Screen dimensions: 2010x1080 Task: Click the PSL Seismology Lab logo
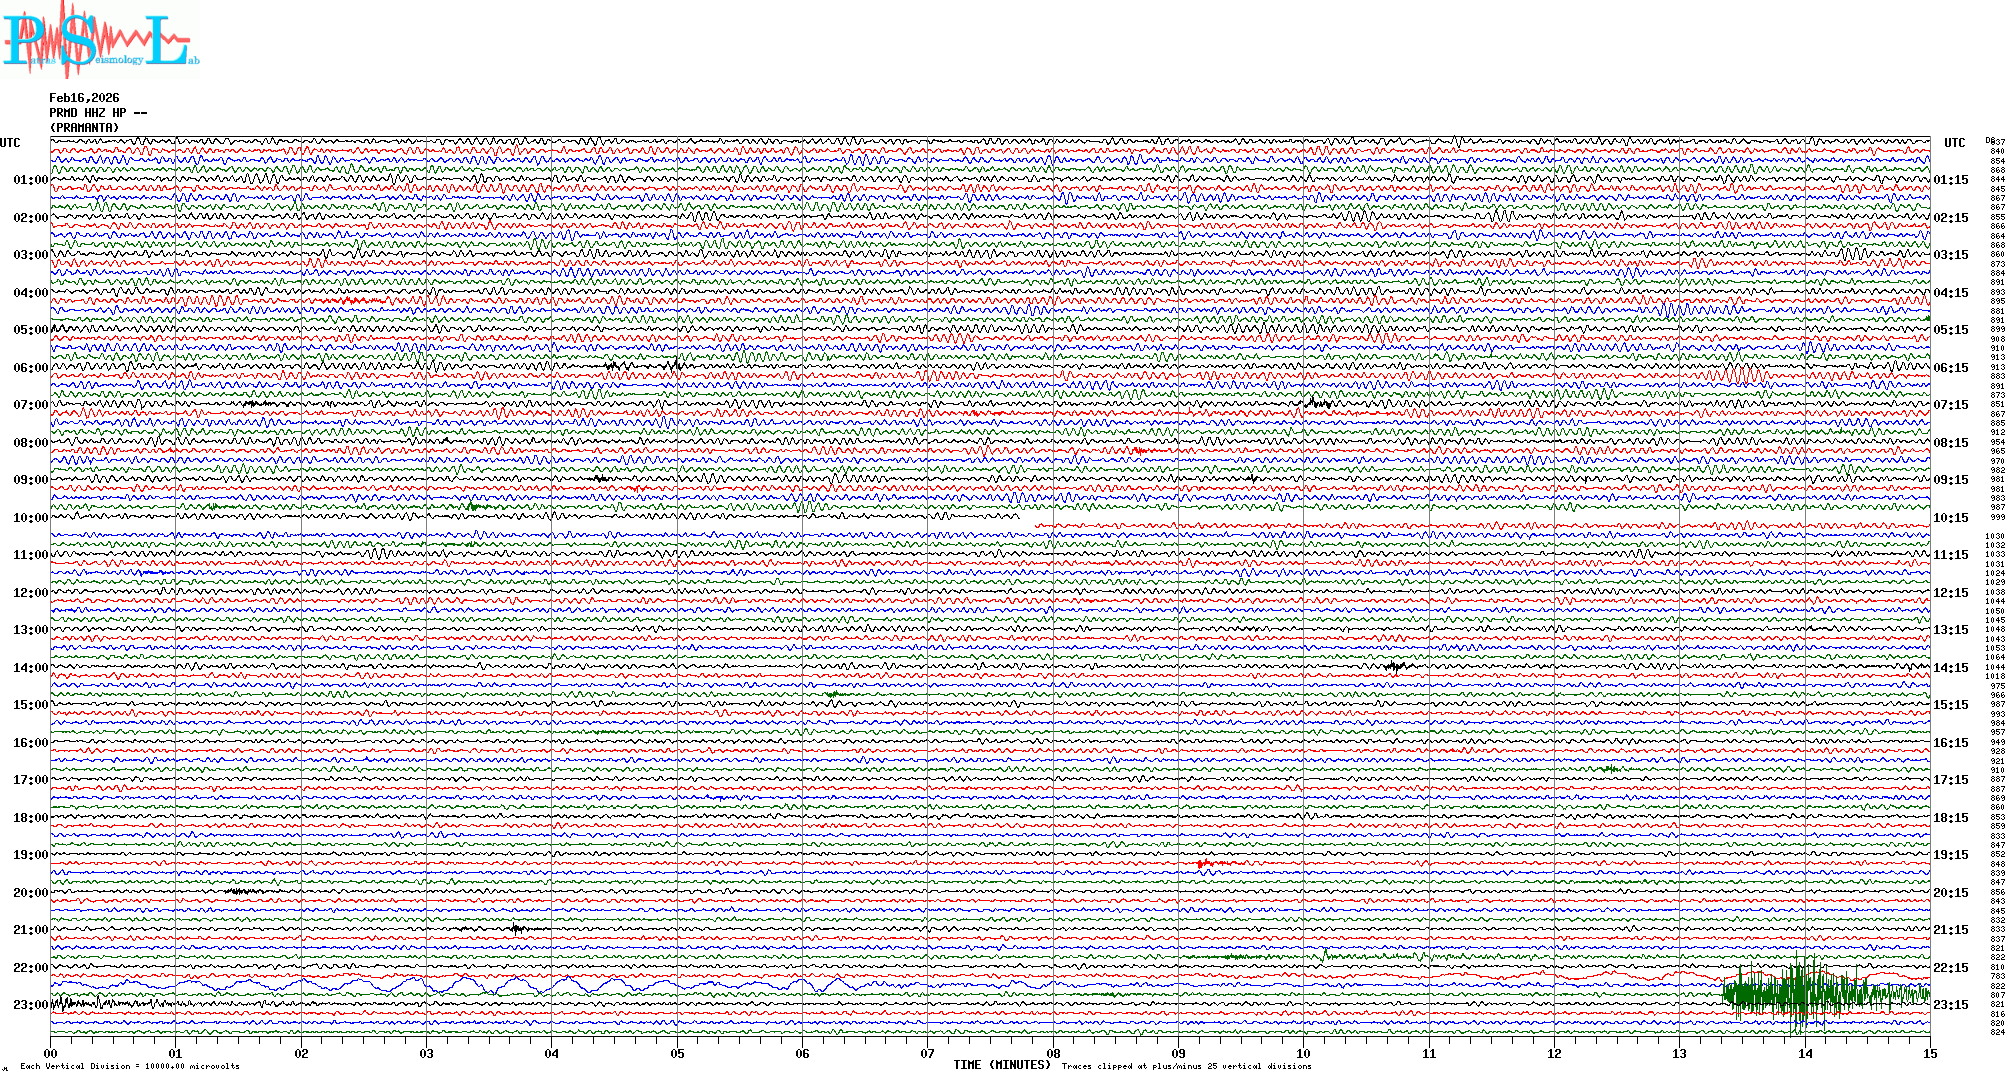(100, 40)
